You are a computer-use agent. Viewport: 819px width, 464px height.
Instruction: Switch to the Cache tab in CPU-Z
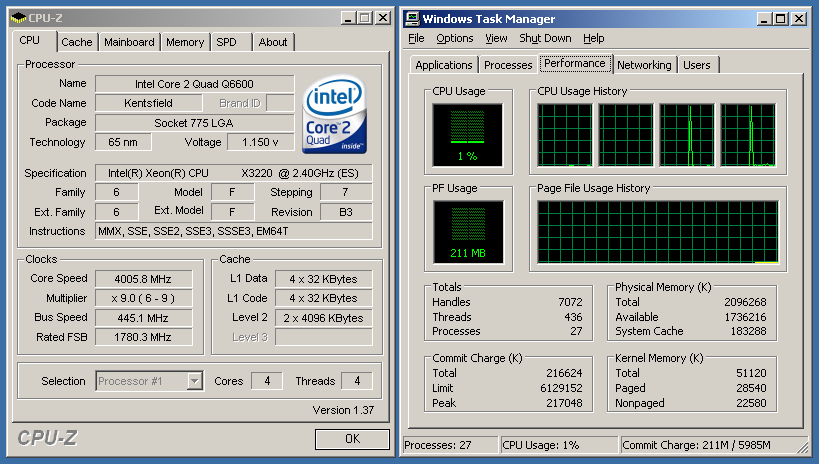tap(77, 42)
